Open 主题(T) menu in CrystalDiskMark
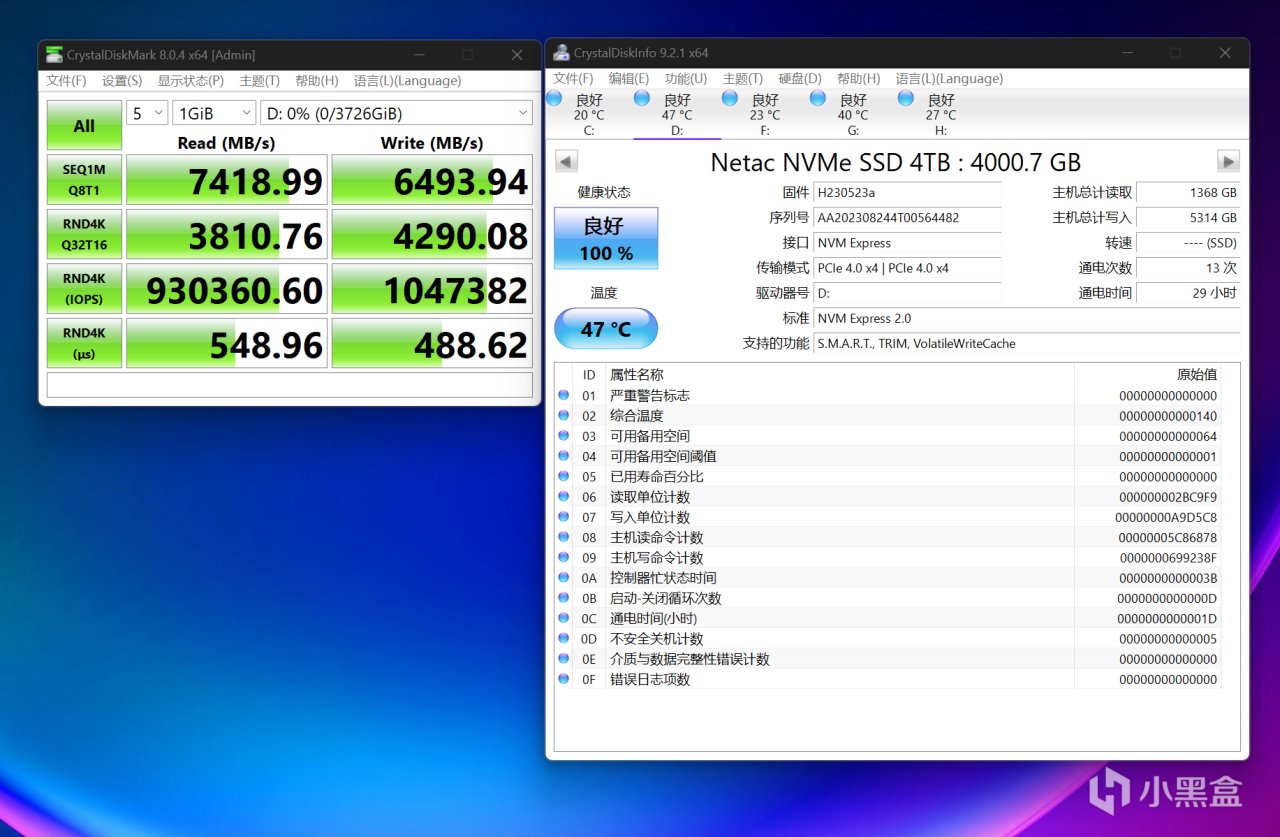The height and width of the screenshot is (837, 1280). [x=260, y=81]
